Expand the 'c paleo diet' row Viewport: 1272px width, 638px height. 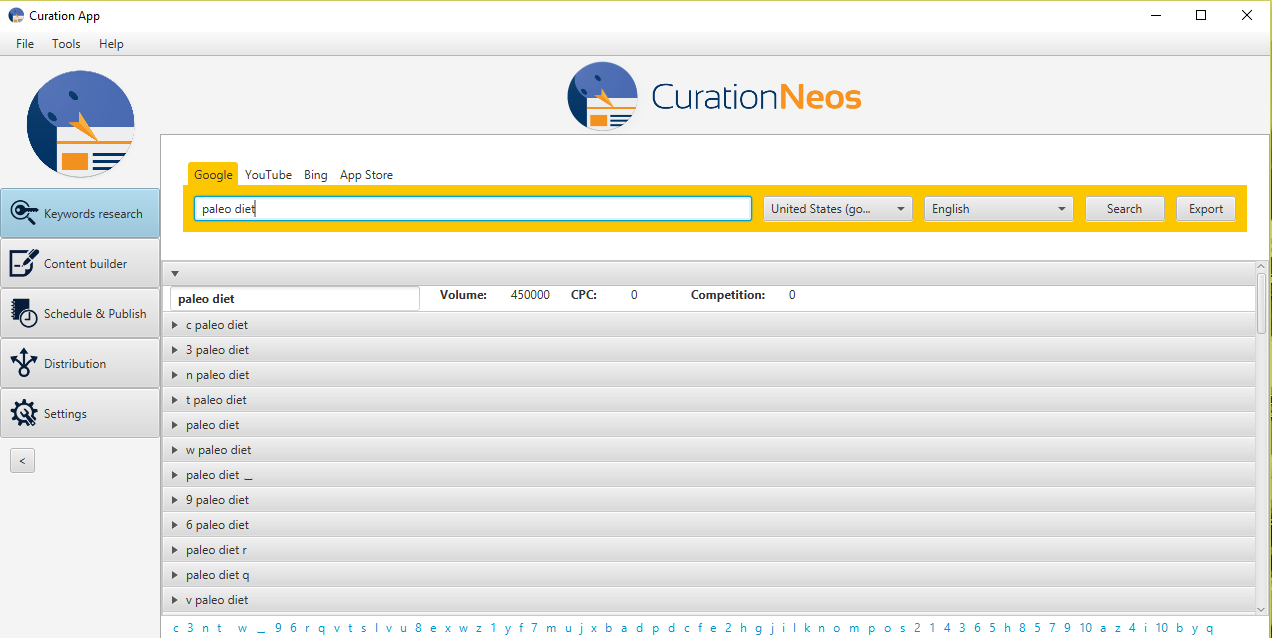tap(708, 325)
